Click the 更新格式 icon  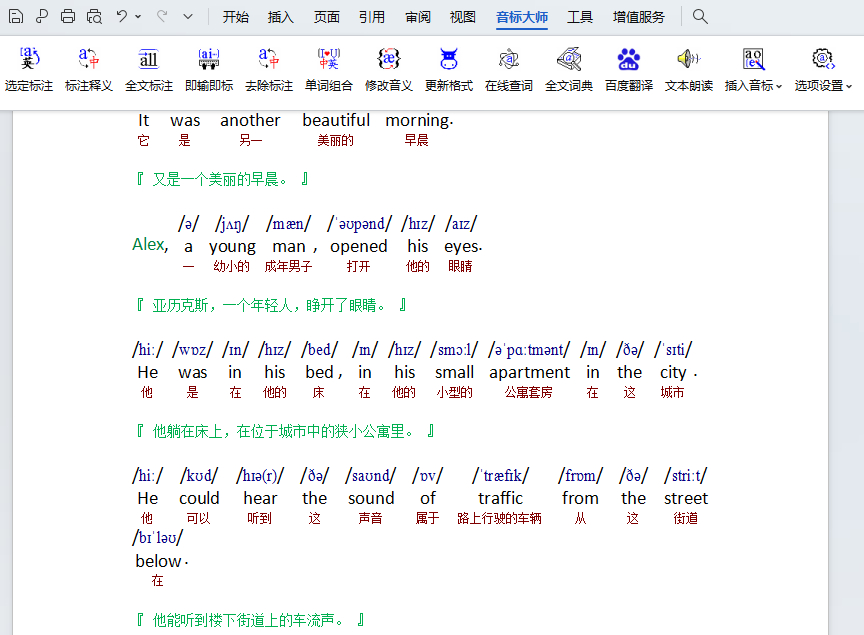[x=449, y=59]
